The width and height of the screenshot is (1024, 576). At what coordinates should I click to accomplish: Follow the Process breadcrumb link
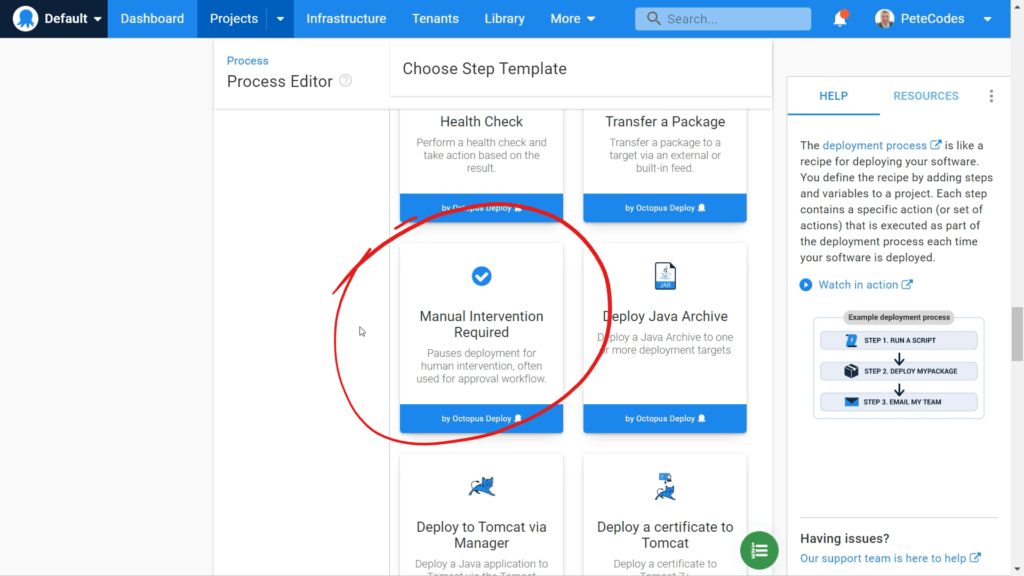tap(248, 61)
